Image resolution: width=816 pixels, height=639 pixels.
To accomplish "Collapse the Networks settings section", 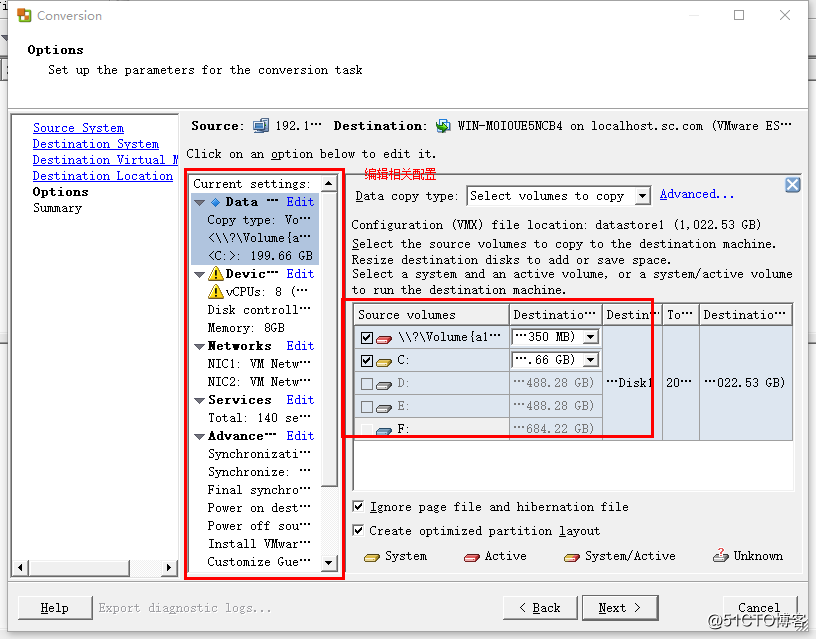I will (x=199, y=347).
